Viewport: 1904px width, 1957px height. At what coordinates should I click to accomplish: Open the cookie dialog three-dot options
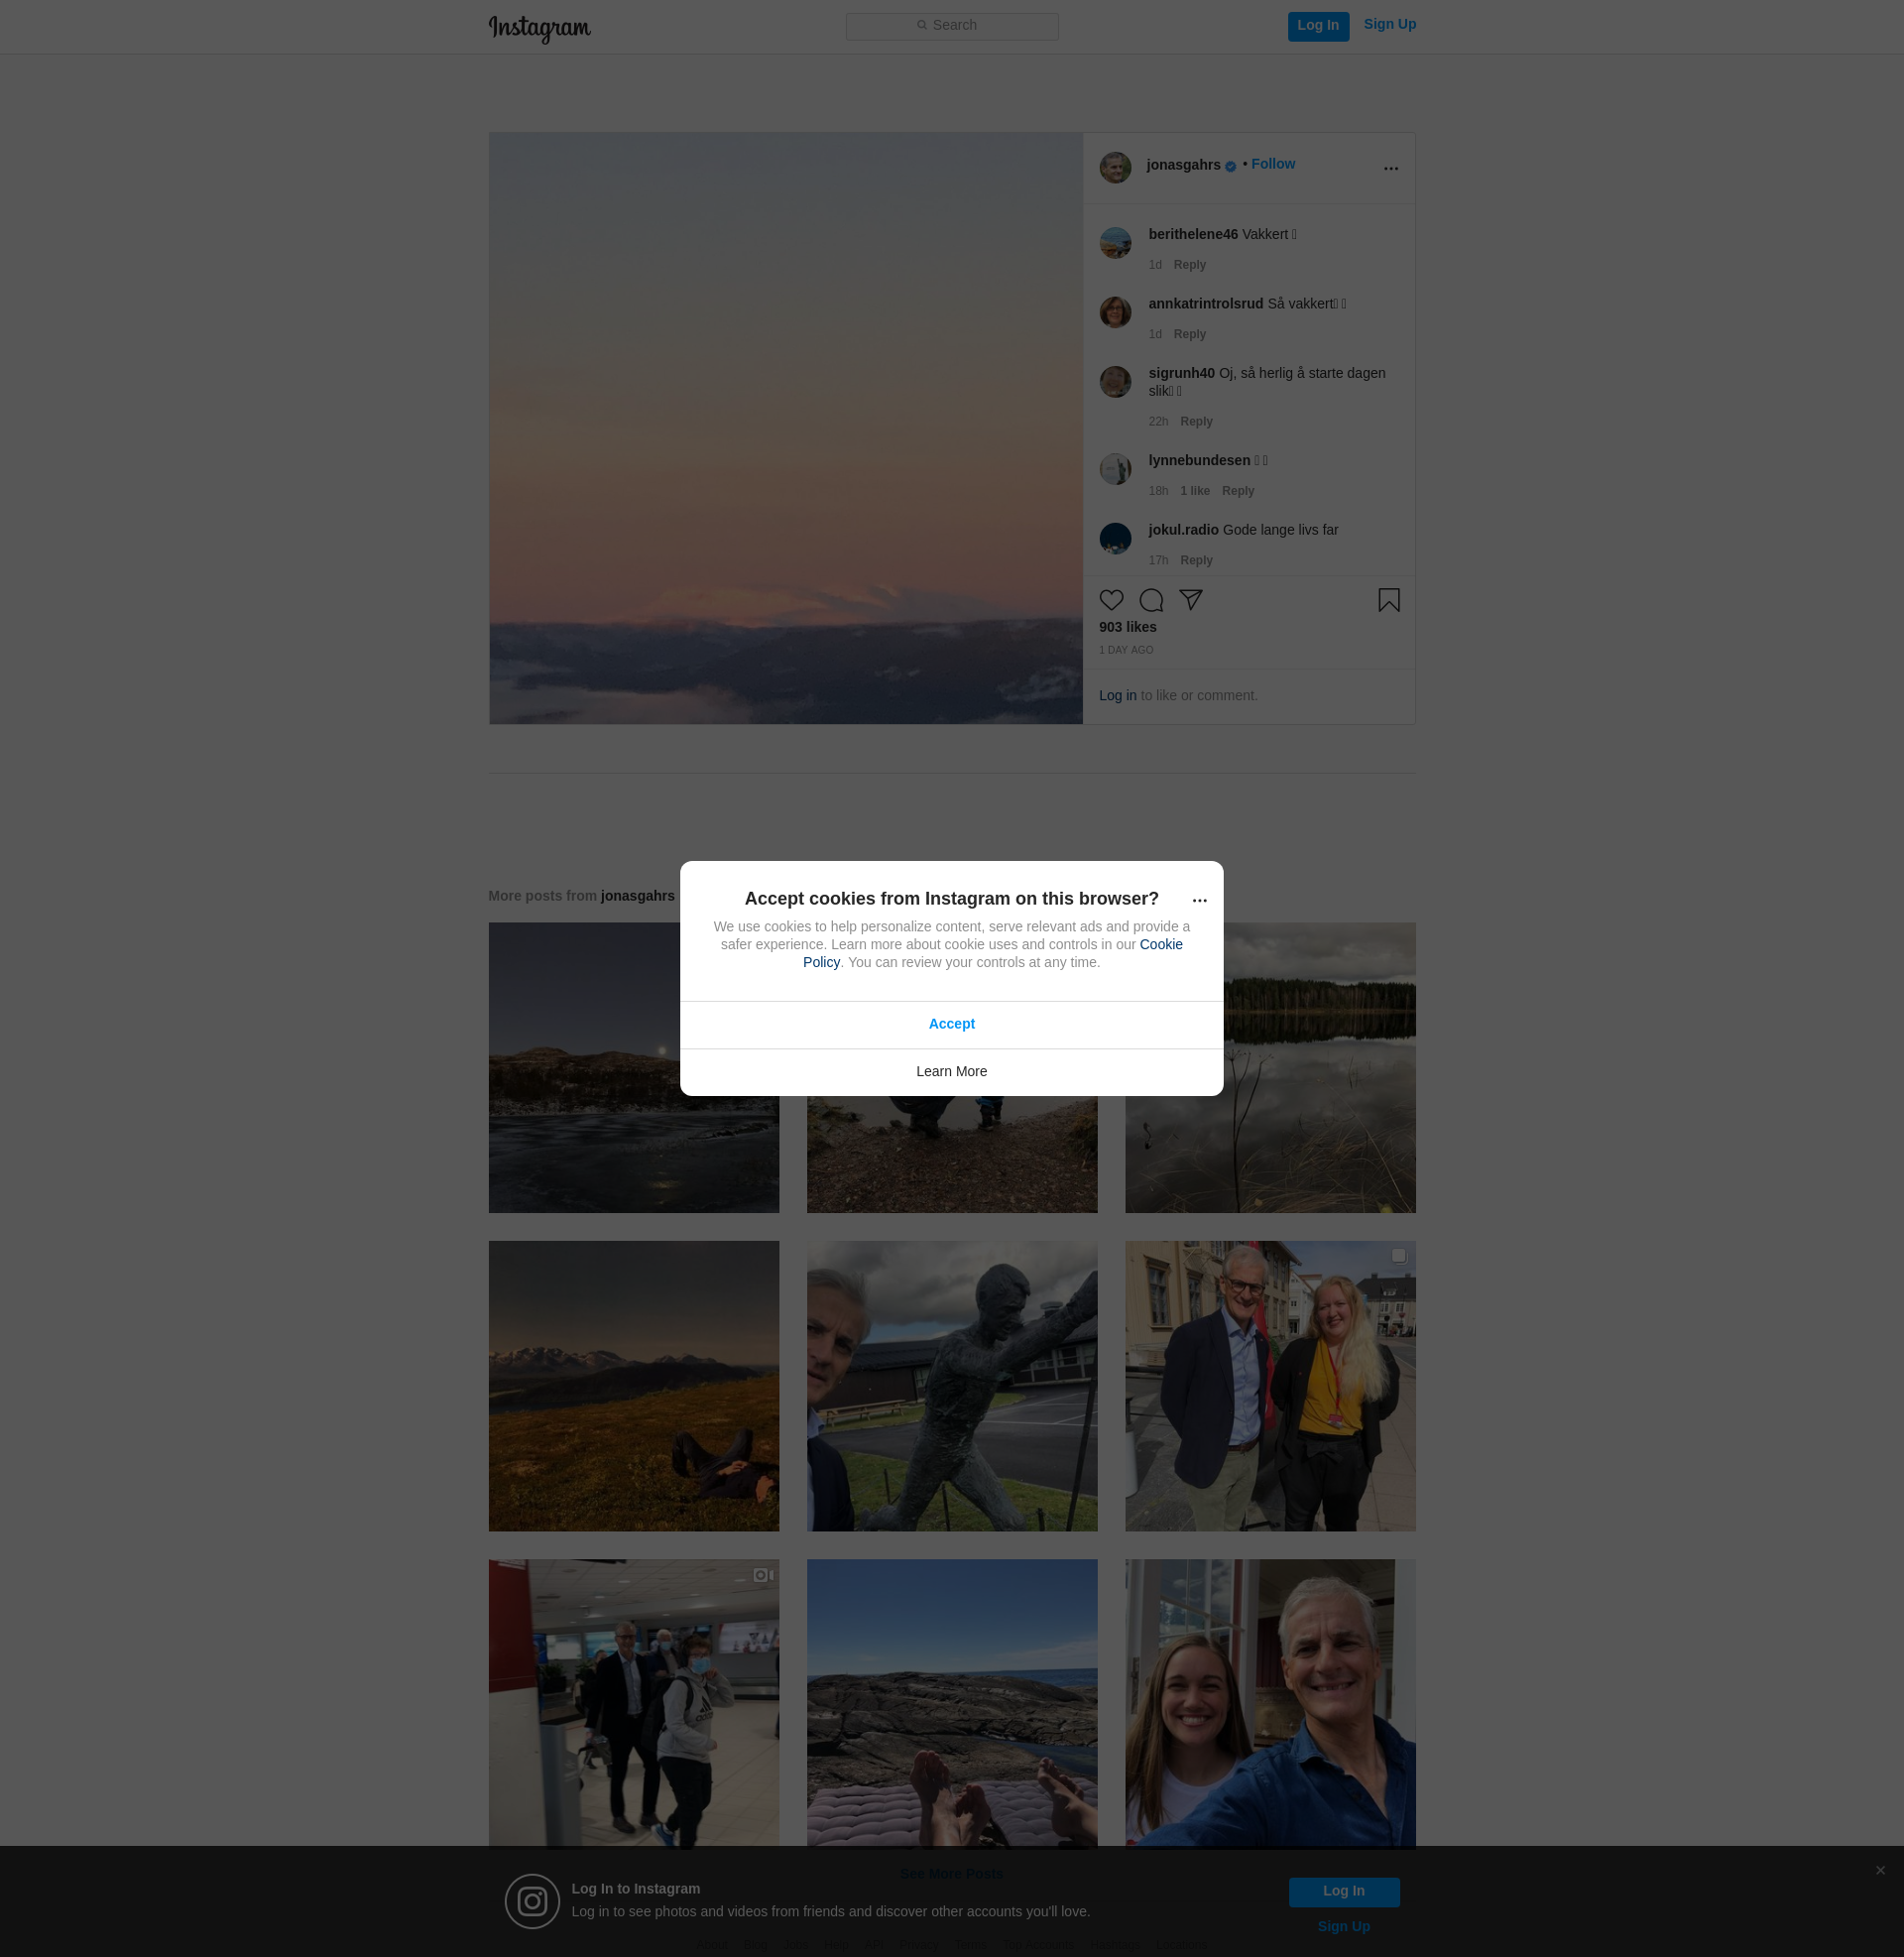1199,900
